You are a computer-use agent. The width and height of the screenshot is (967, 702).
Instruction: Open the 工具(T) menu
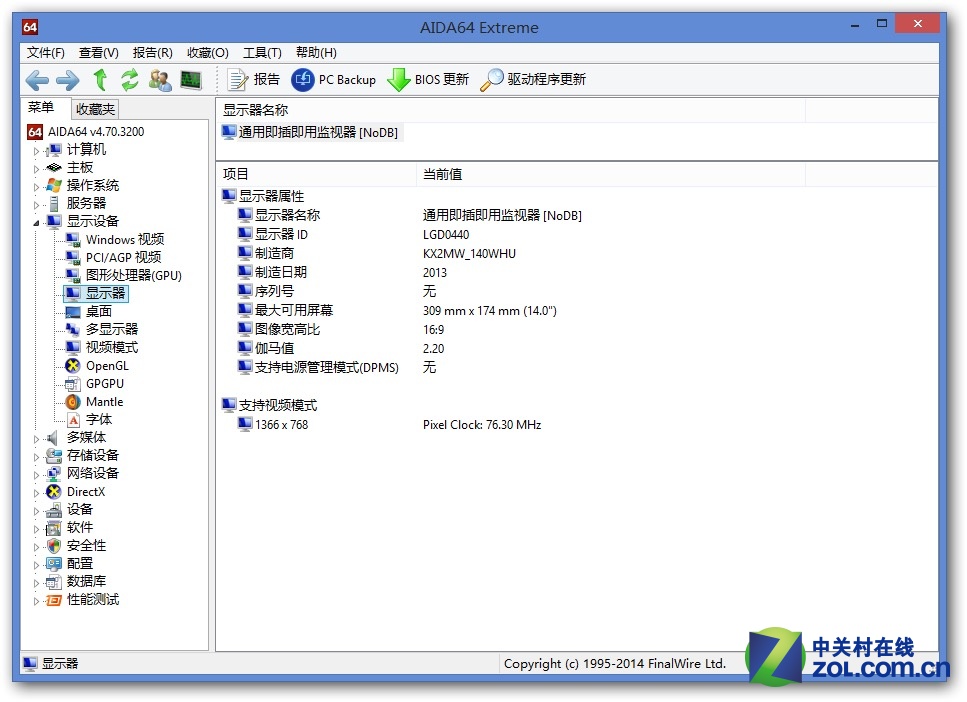(262, 52)
